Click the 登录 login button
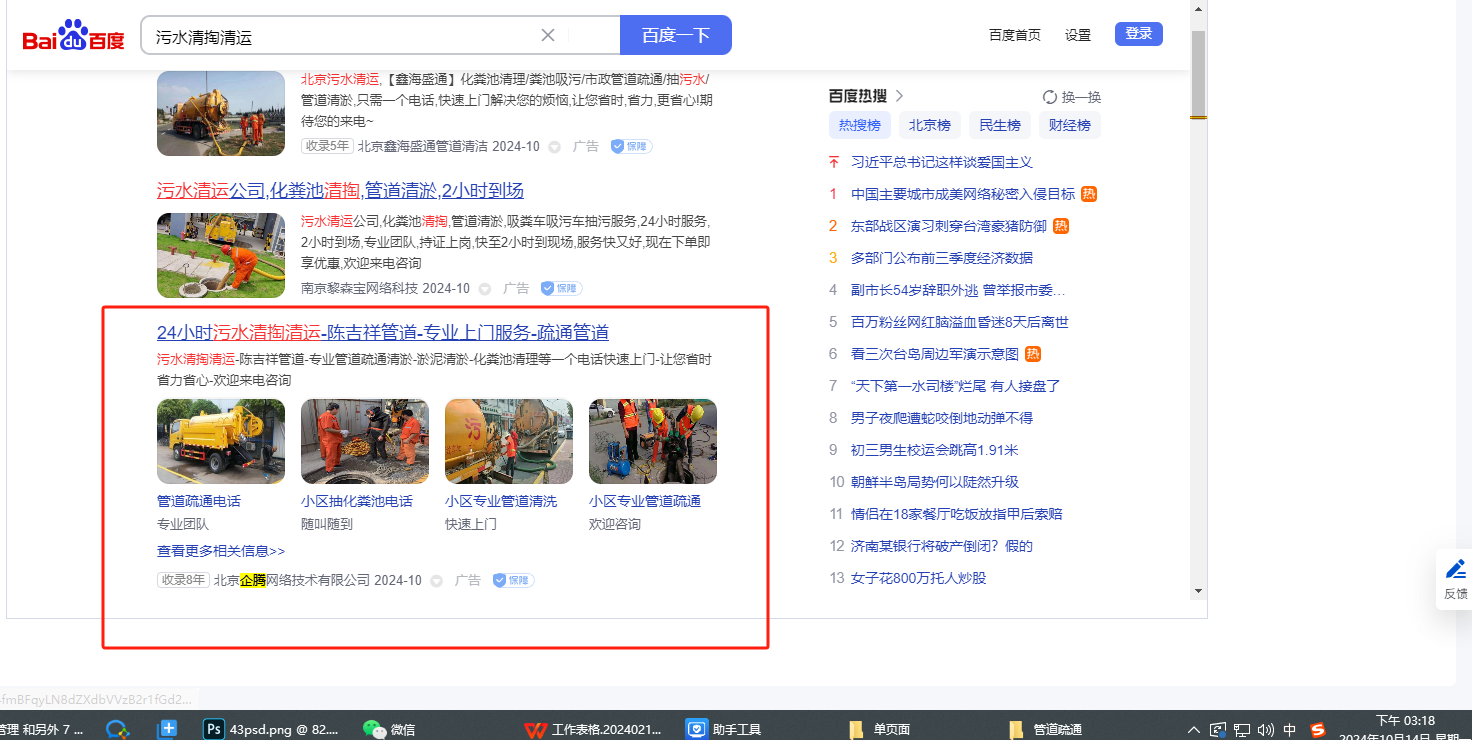The width and height of the screenshot is (1472, 740). [x=1138, y=34]
